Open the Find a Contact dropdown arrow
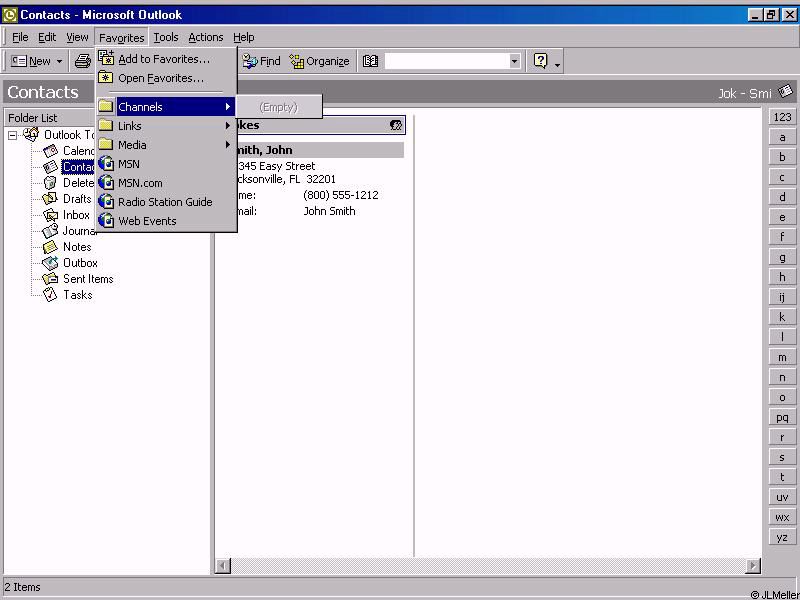Image resolution: width=800 pixels, height=600 pixels. click(514, 61)
